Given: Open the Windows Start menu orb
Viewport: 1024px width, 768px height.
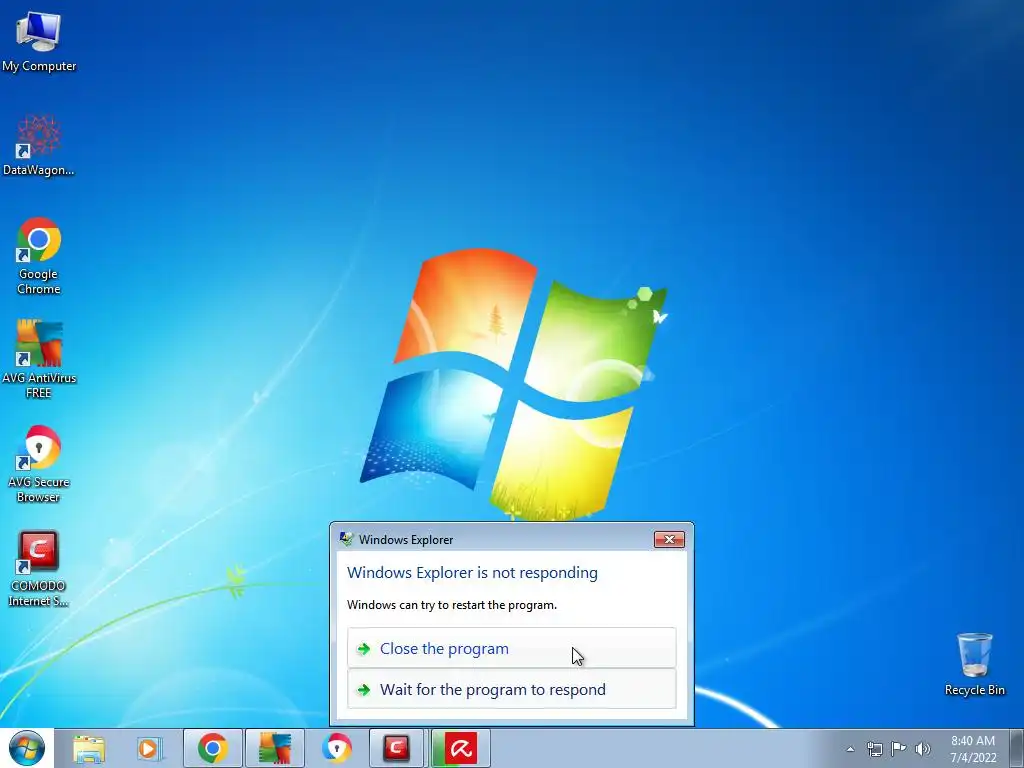Looking at the screenshot, I should coord(27,748).
